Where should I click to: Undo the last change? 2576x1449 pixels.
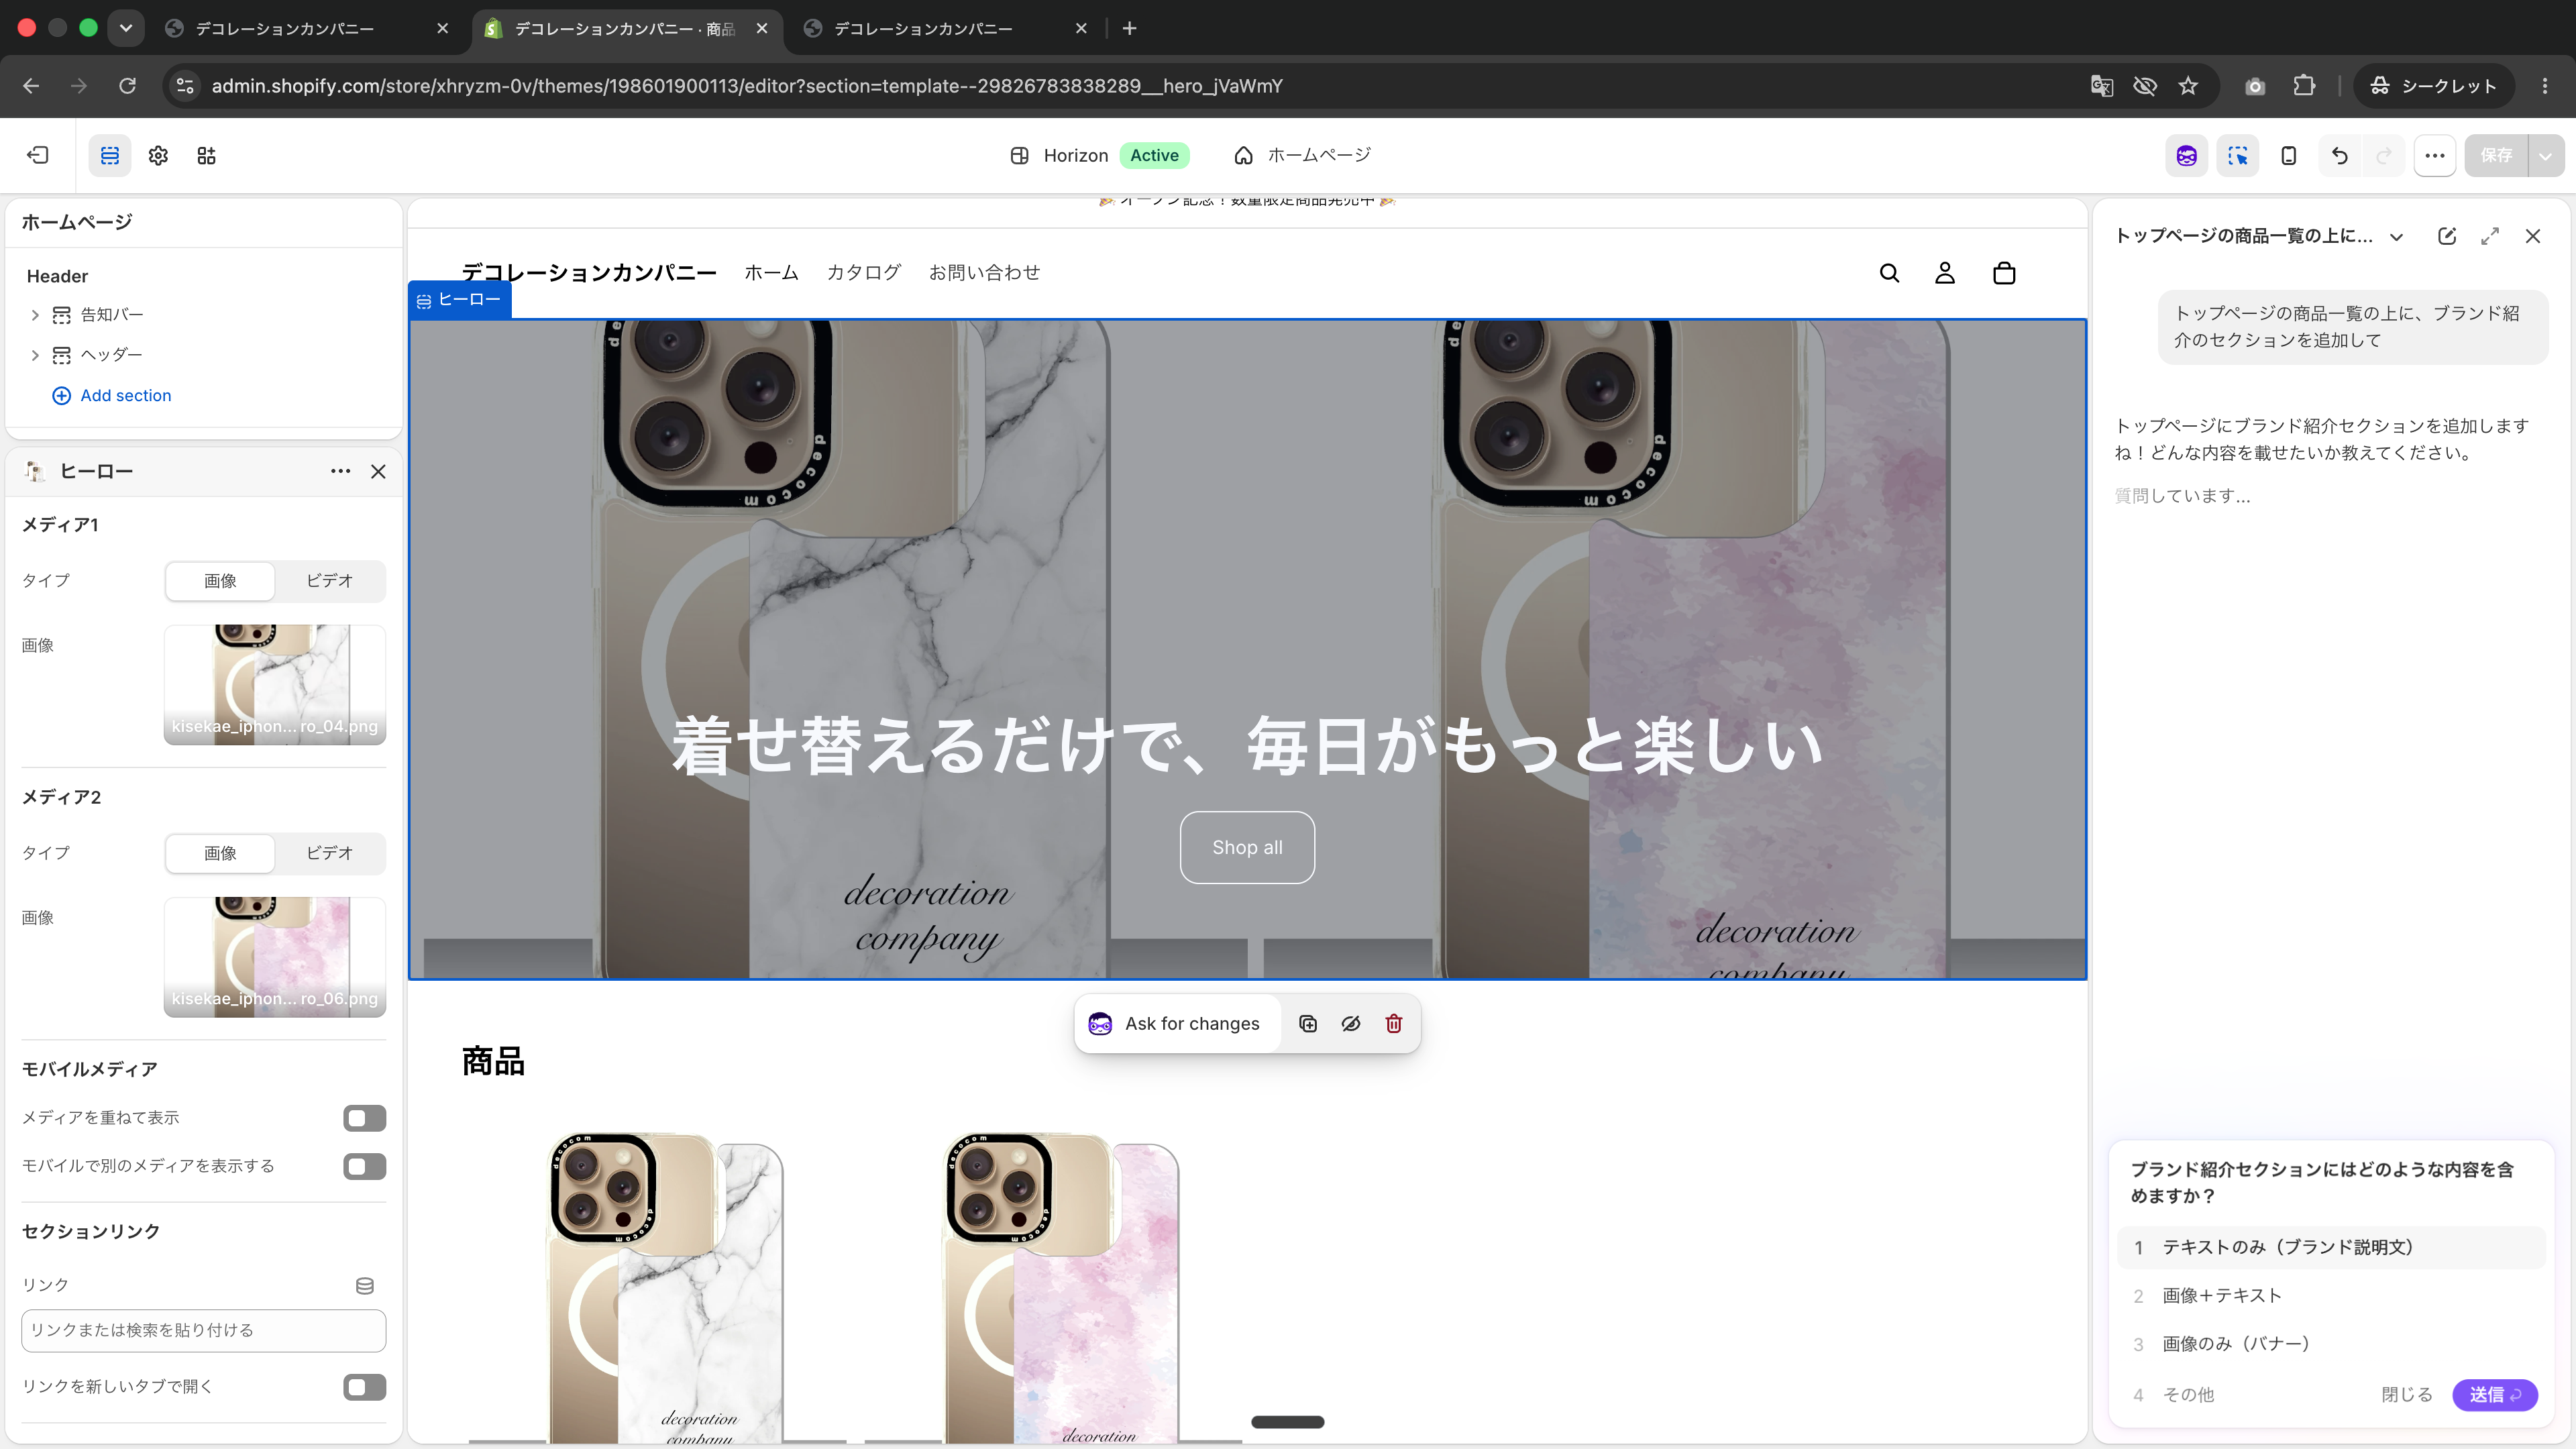(2339, 155)
